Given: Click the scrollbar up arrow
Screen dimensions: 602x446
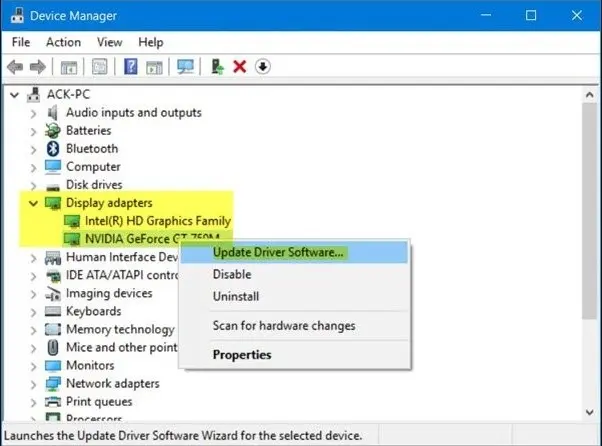Looking at the screenshot, I should point(590,94).
